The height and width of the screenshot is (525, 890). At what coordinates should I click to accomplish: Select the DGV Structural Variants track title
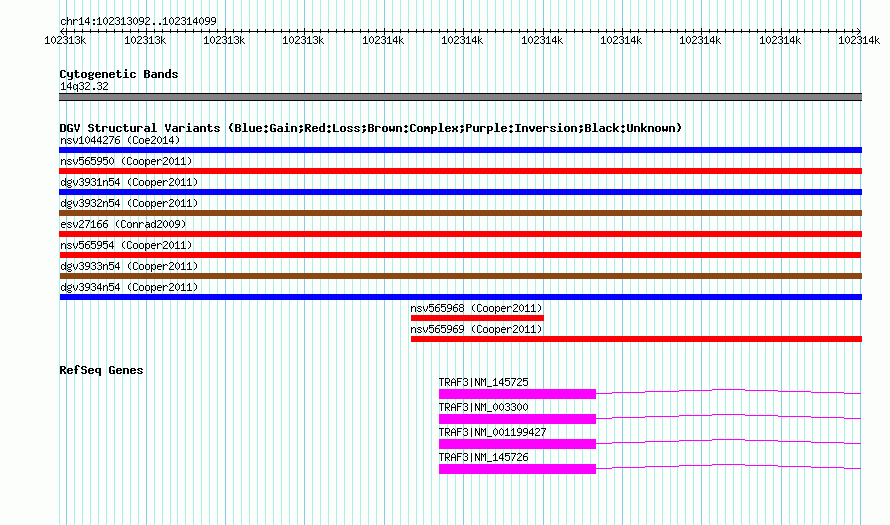[370, 128]
